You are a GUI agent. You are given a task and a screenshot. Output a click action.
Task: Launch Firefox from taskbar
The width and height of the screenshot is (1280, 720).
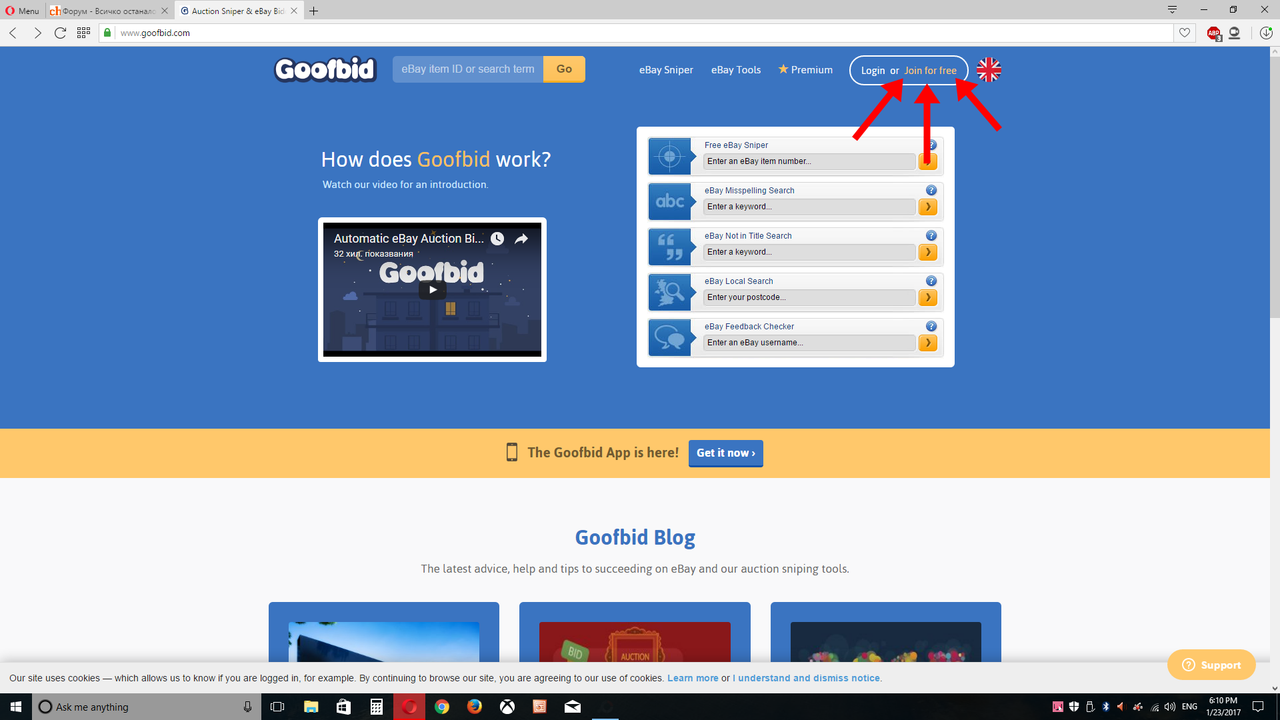coord(475,707)
